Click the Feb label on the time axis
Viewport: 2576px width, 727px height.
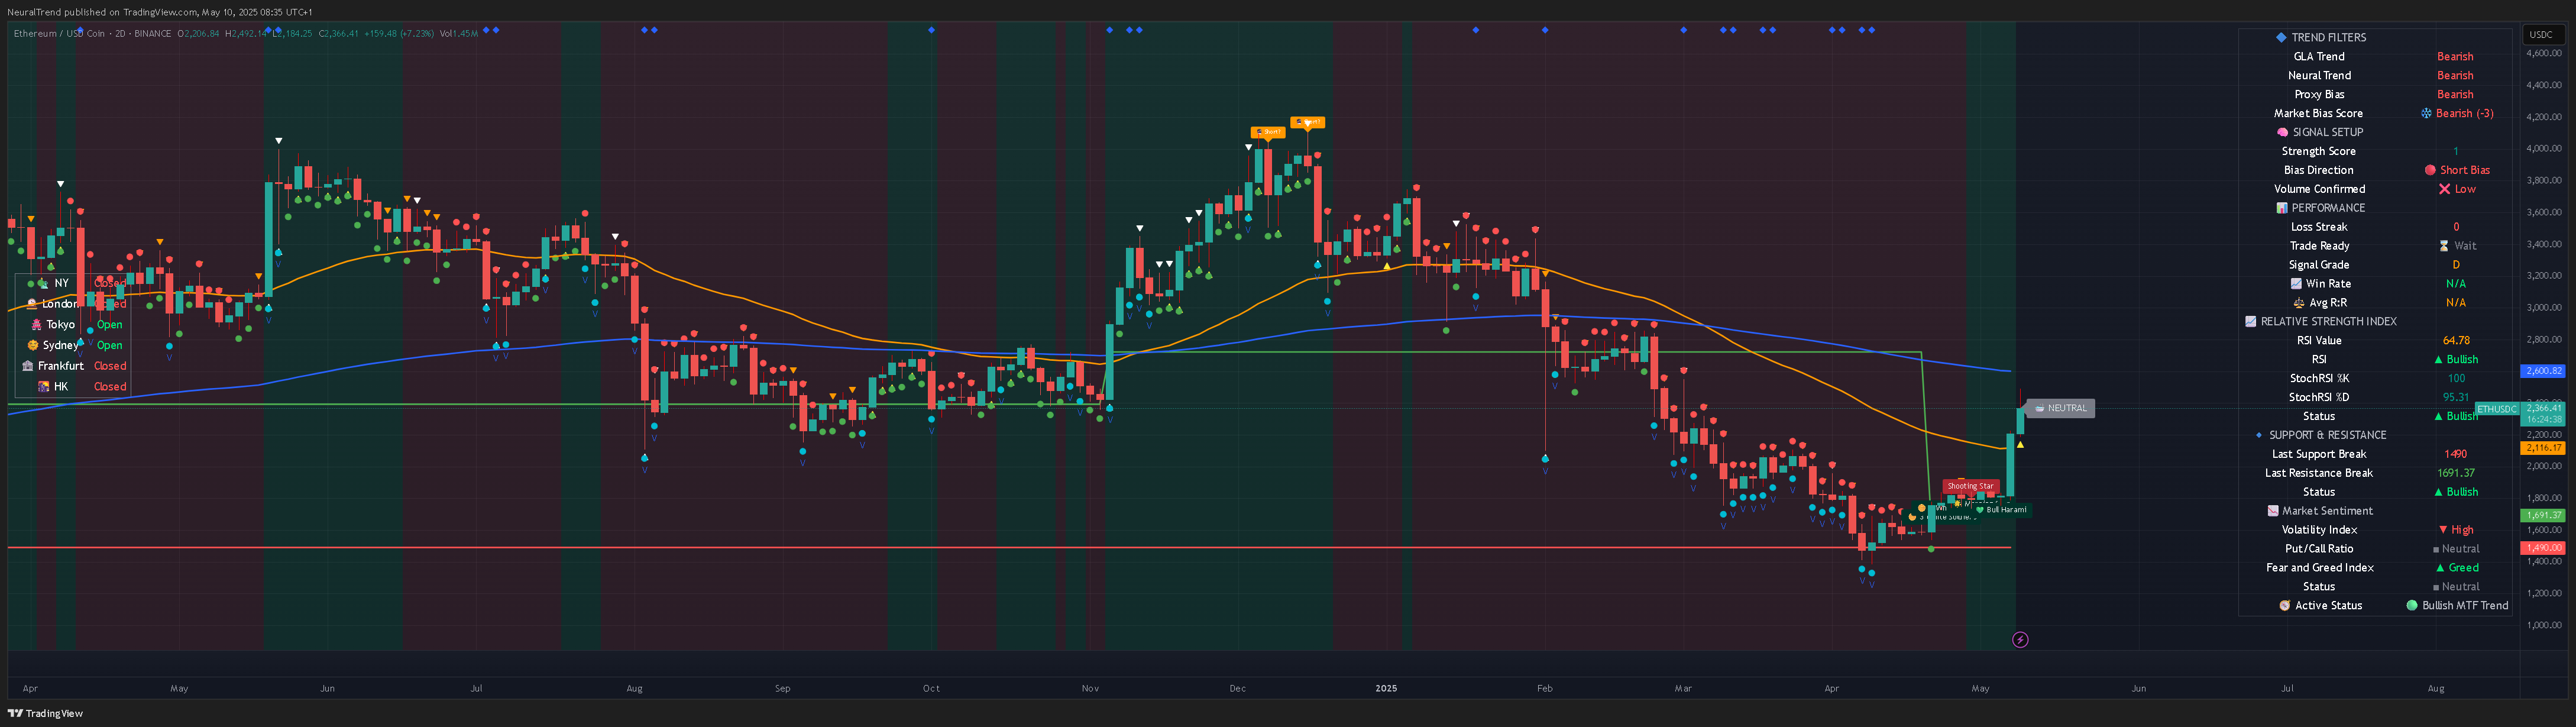pyautogui.click(x=1545, y=688)
